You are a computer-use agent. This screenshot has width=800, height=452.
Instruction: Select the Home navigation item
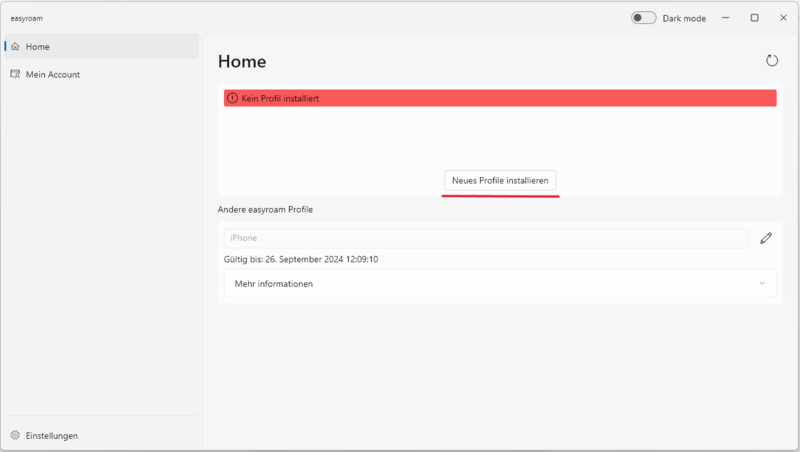coord(38,47)
